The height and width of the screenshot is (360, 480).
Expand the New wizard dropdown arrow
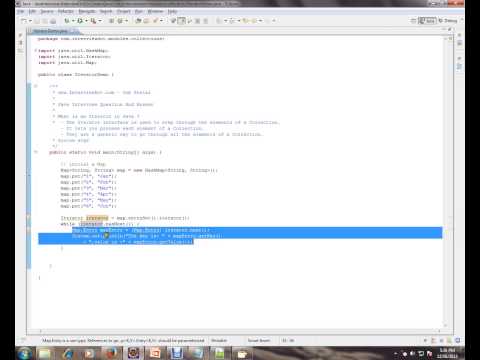pos(30,21)
